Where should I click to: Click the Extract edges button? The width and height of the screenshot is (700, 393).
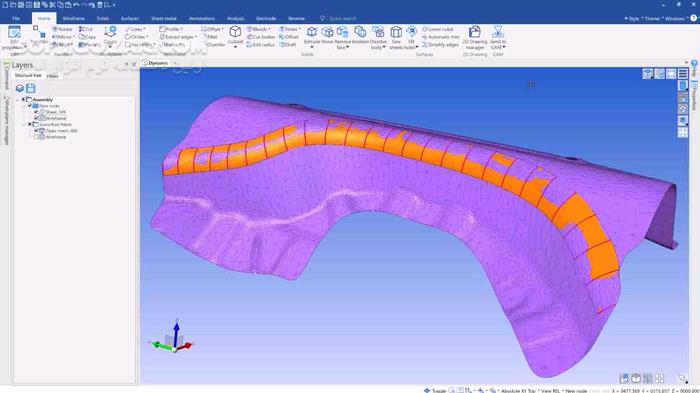[x=178, y=37]
